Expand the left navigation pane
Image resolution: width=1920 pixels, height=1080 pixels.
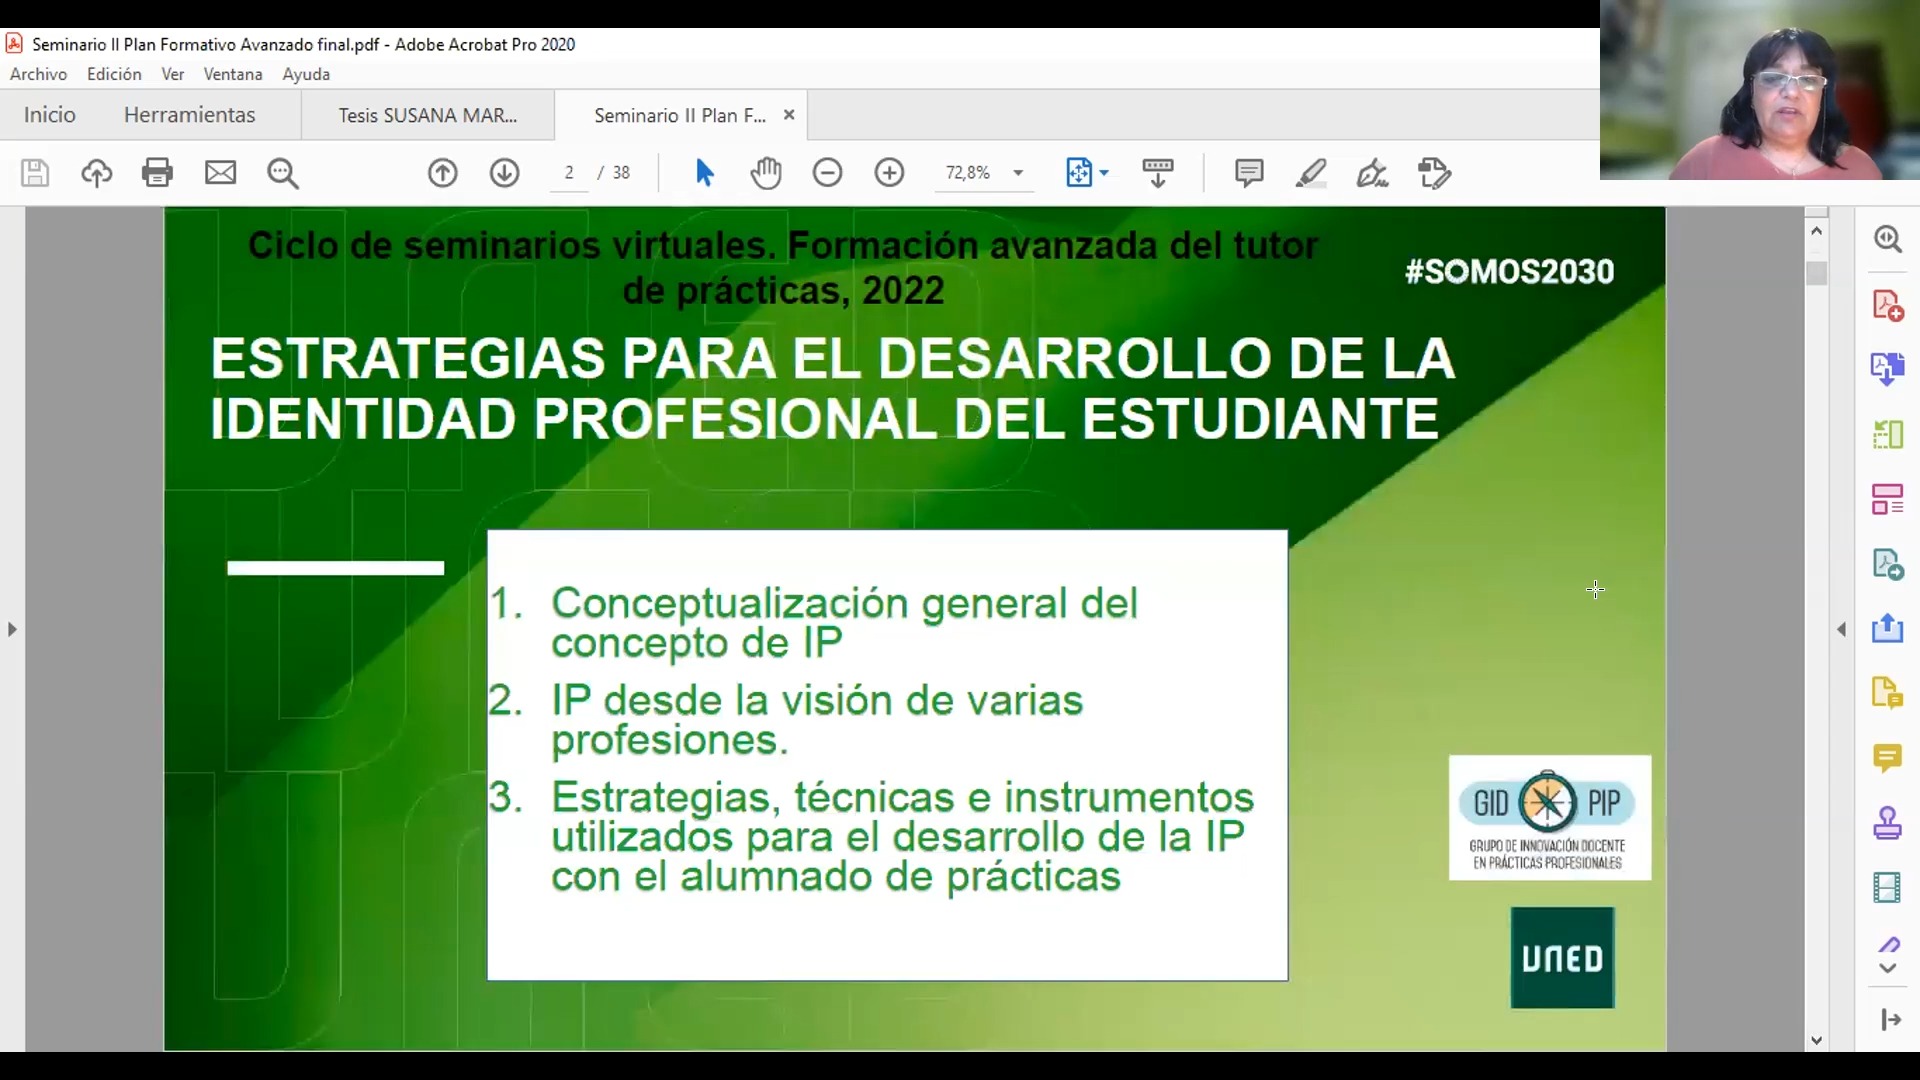(x=12, y=629)
